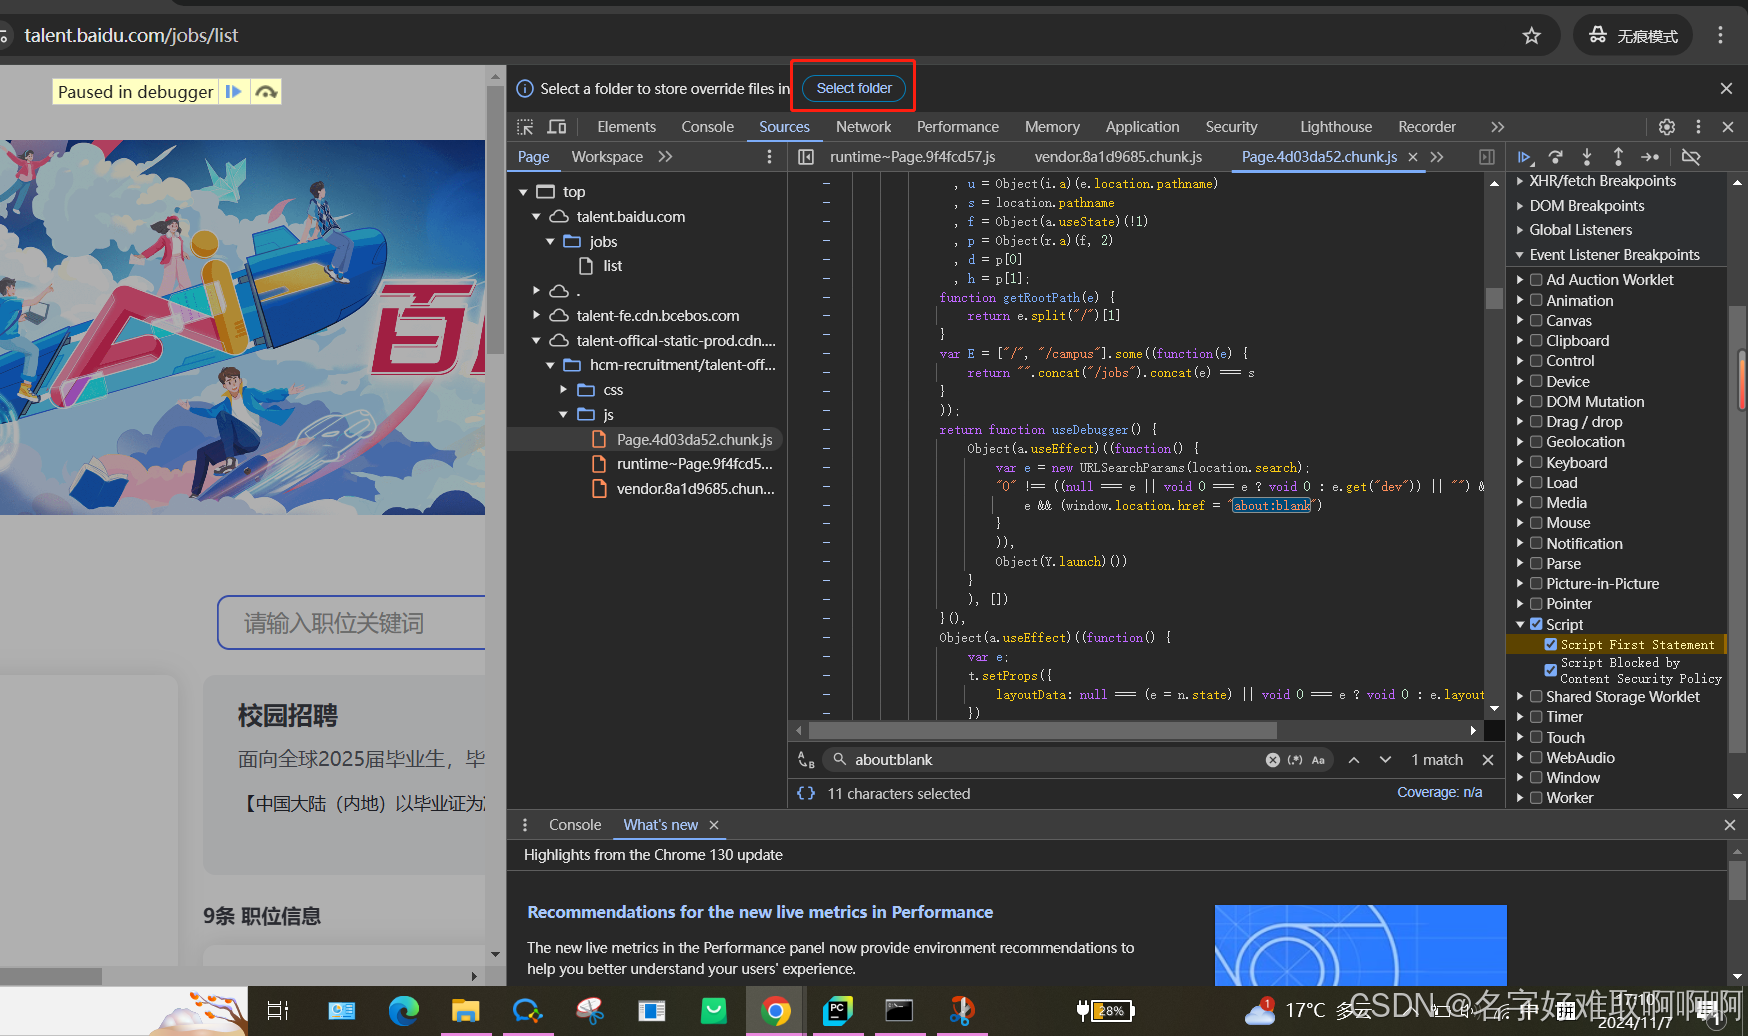1748x1036 pixels.
Task: Expand talent-fe.cdn.bcebos.com domain
Action: pos(536,316)
